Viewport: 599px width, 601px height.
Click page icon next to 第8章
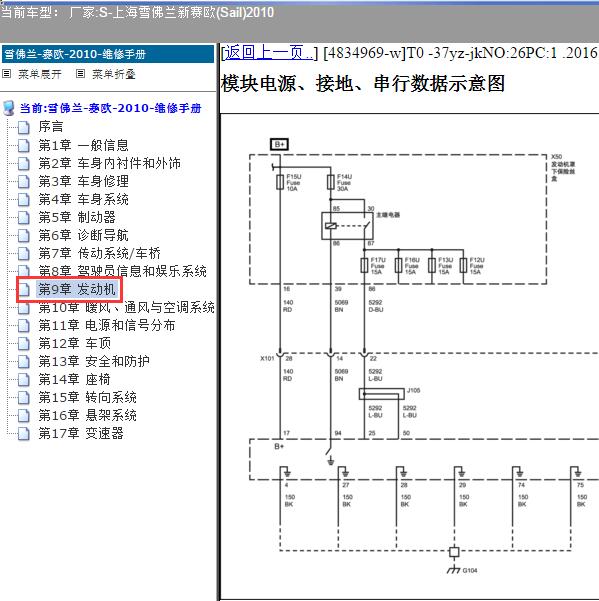point(24,271)
